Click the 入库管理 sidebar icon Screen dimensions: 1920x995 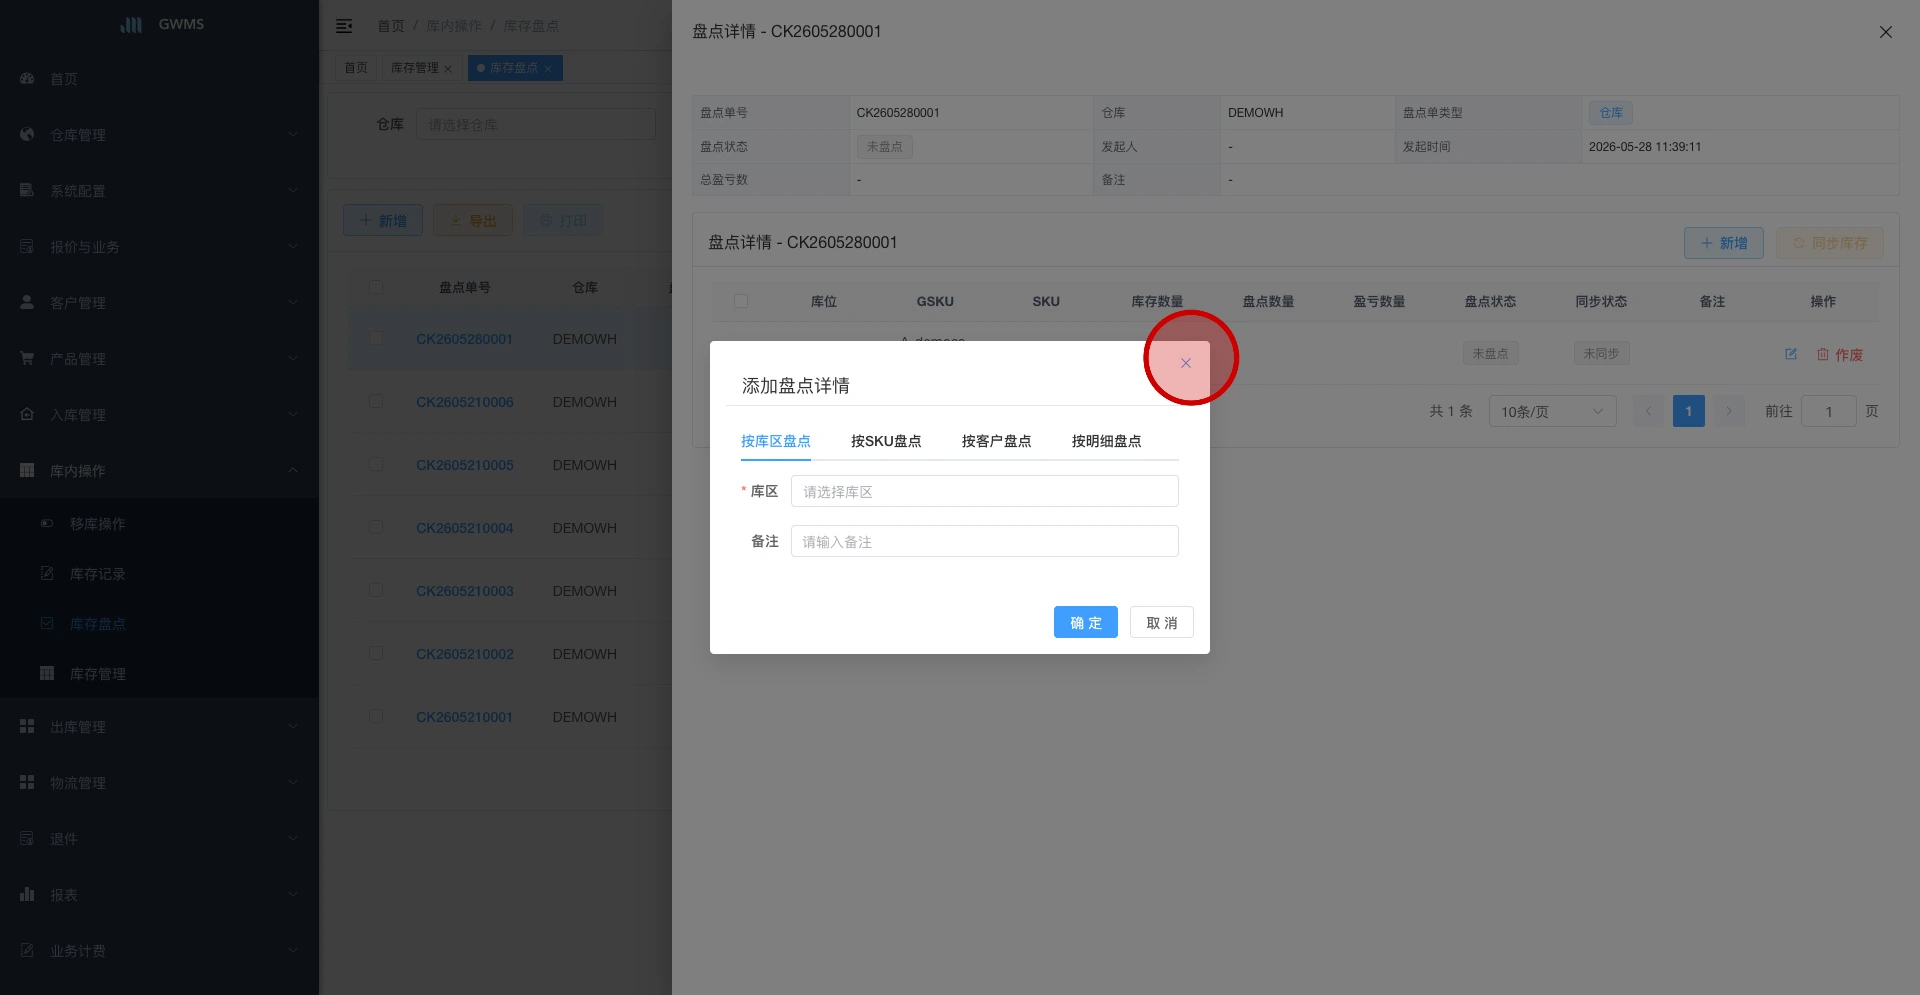tap(27, 414)
